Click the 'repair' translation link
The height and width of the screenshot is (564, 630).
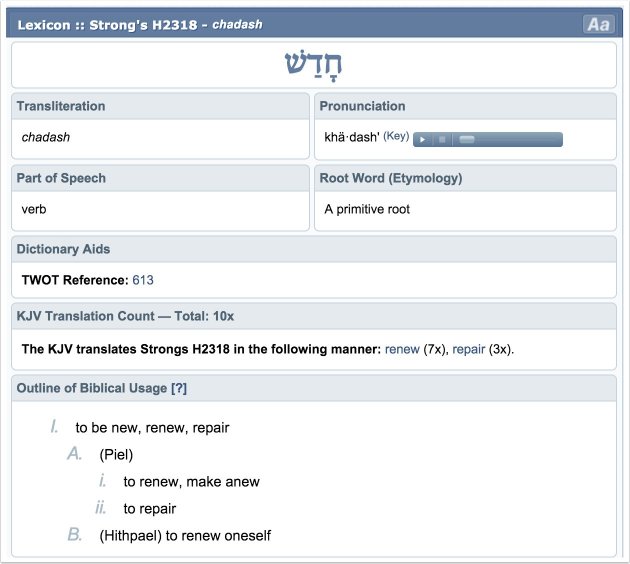[x=468, y=350]
